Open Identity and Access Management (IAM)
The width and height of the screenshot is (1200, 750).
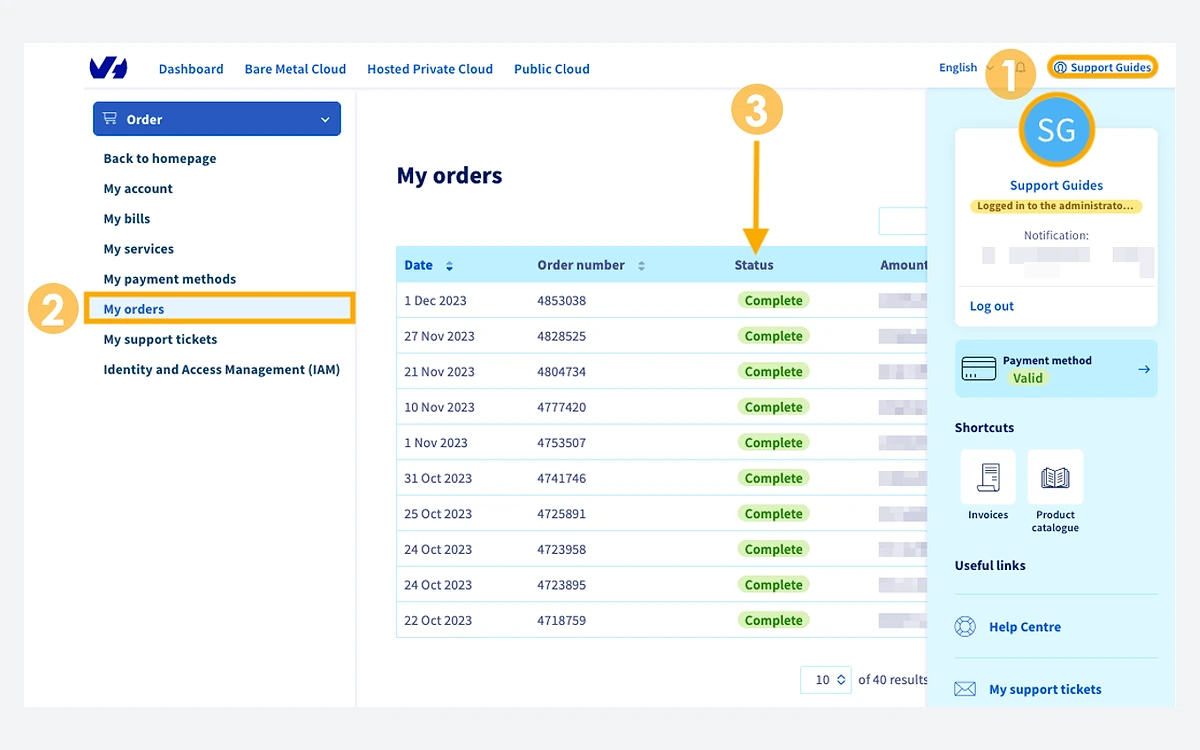pyautogui.click(x=222, y=369)
